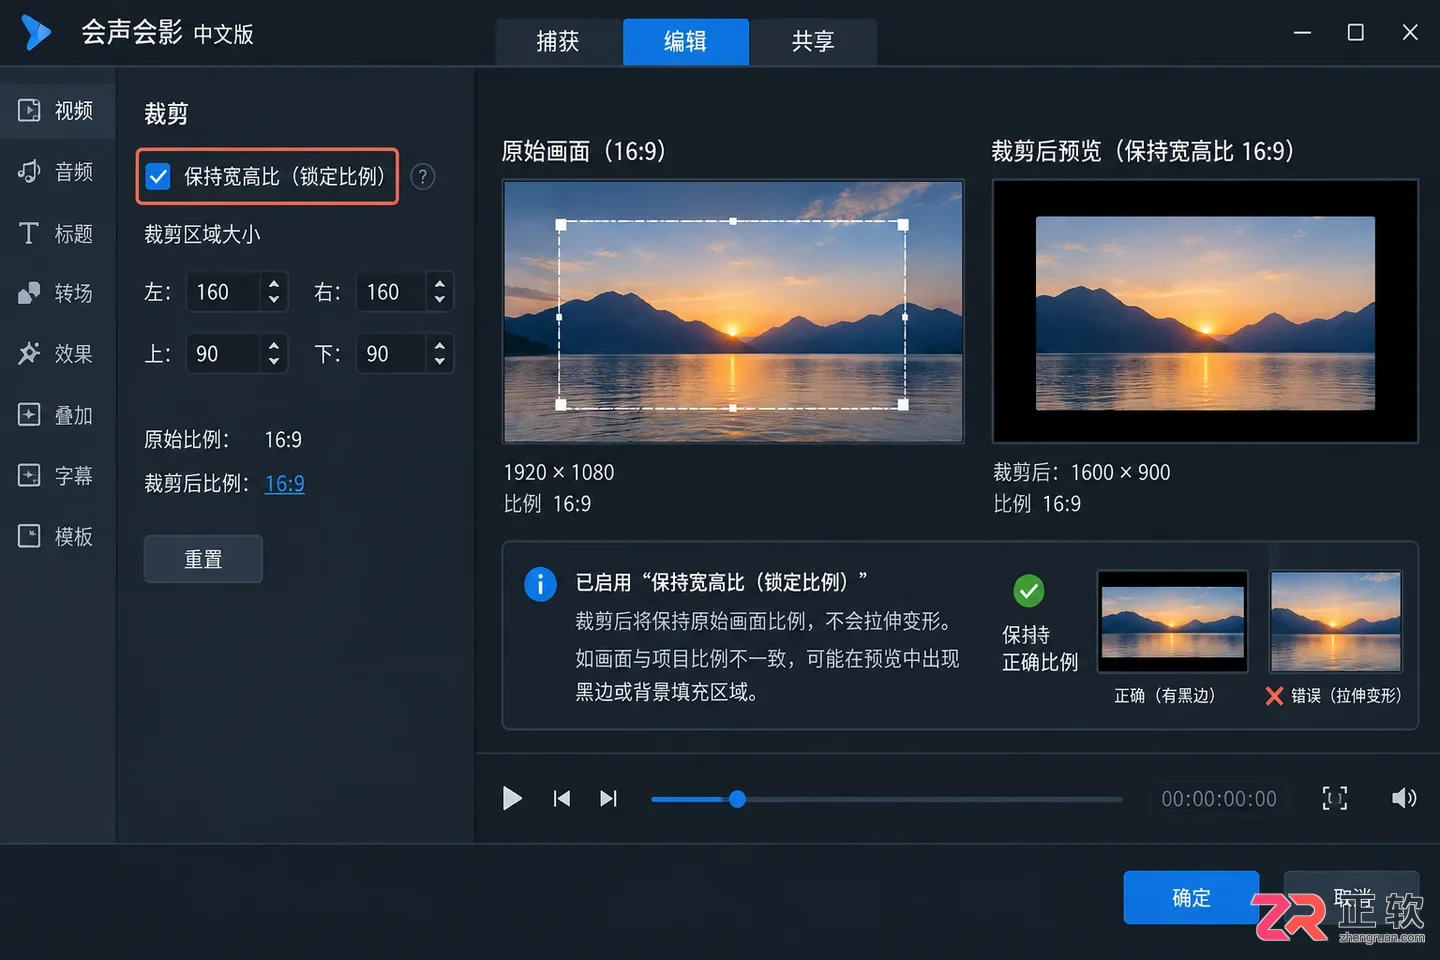Click the 正确（有黑边） example thumbnail
1440x960 pixels.
coord(1173,621)
